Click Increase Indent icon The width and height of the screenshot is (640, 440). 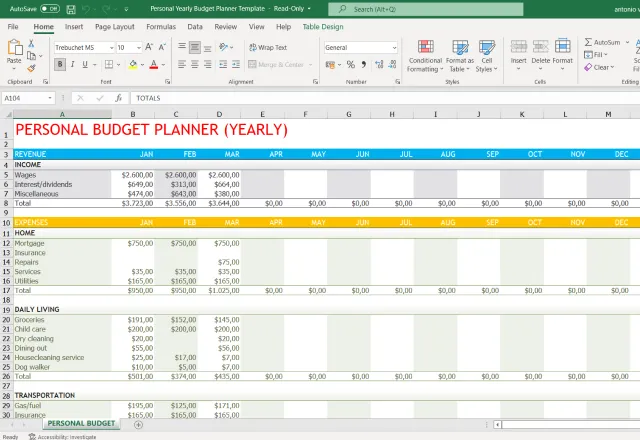point(236,64)
